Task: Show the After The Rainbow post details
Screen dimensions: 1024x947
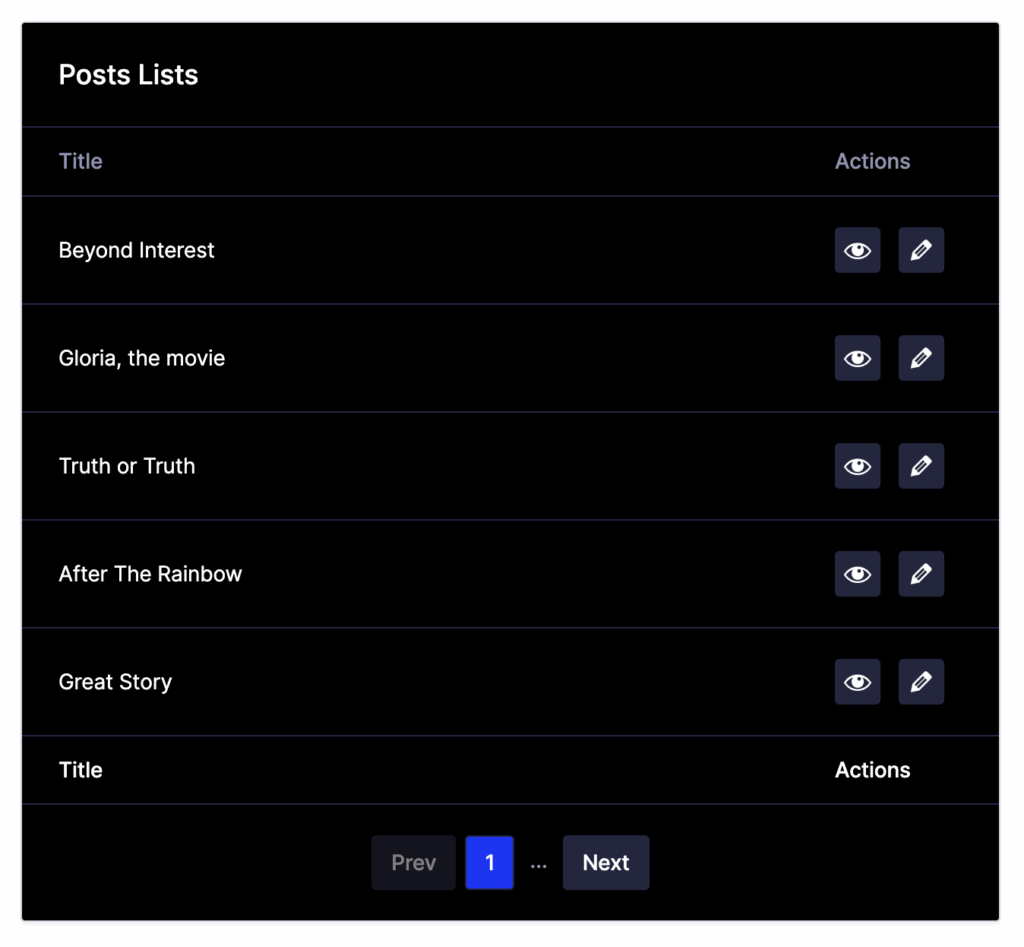Action: coord(857,574)
